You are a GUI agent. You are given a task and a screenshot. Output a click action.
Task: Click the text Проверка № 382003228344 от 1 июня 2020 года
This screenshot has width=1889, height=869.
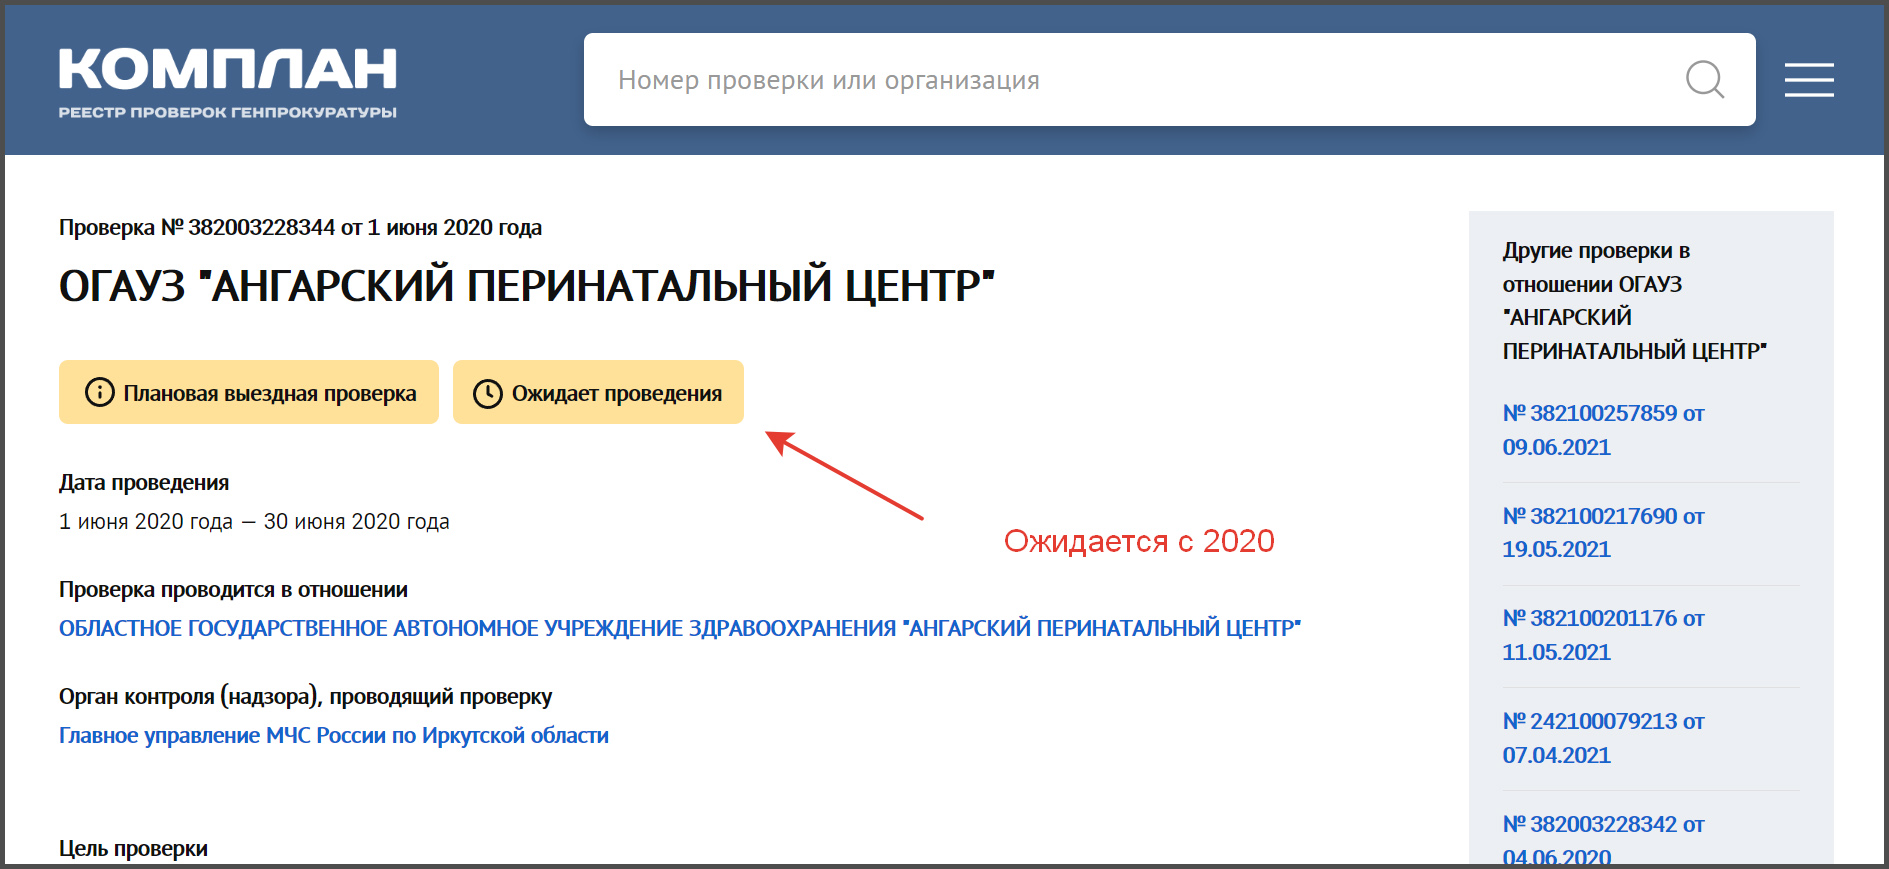300,227
